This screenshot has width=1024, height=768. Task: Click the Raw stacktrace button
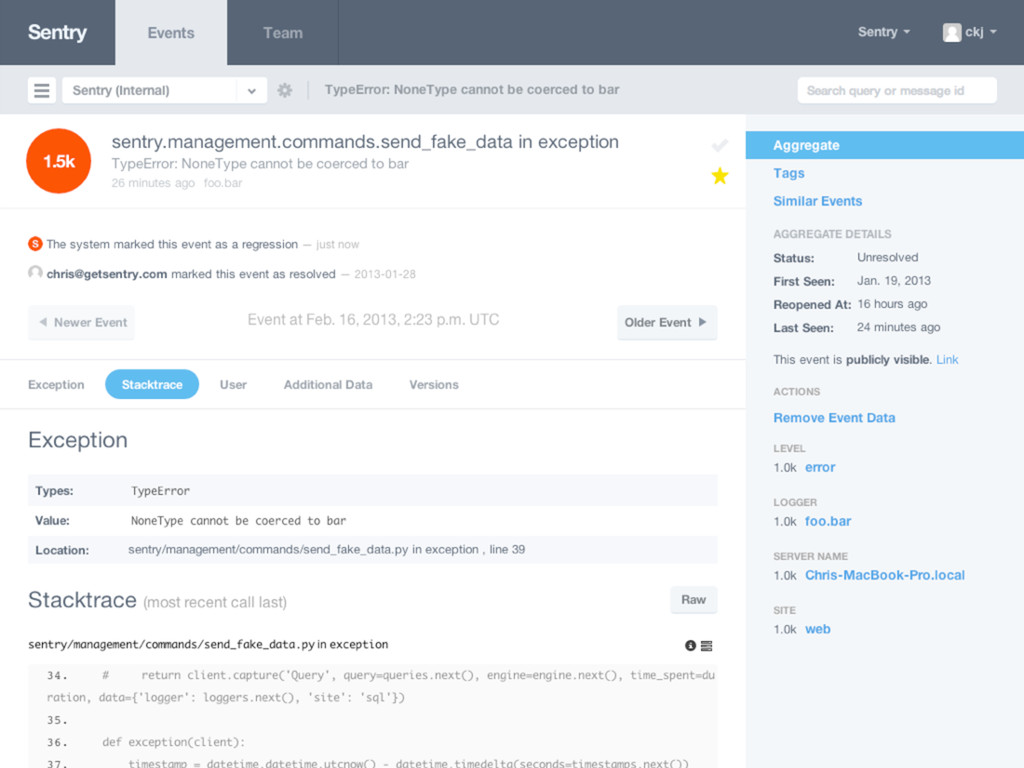(x=694, y=600)
